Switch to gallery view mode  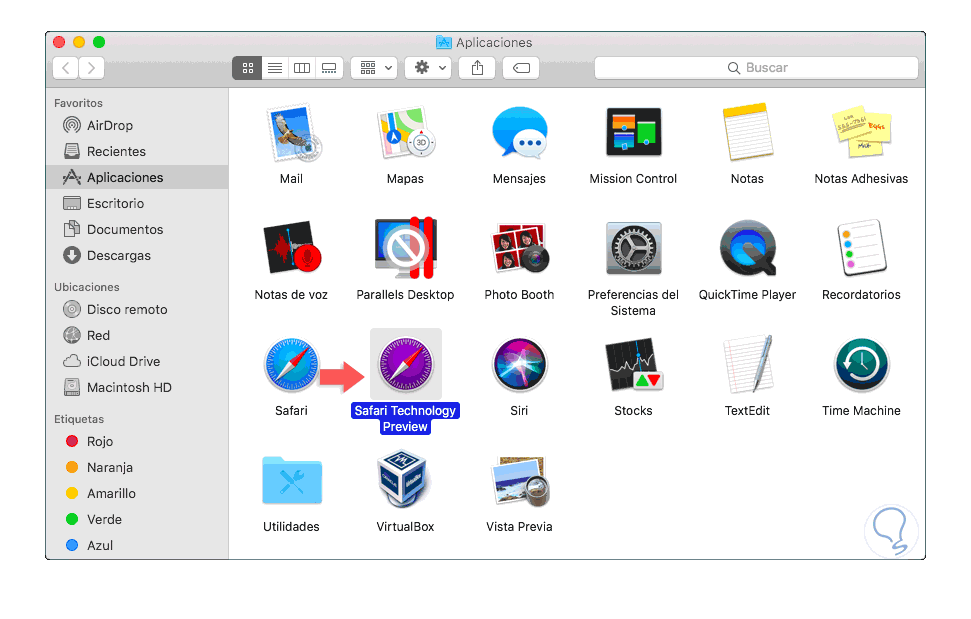329,68
